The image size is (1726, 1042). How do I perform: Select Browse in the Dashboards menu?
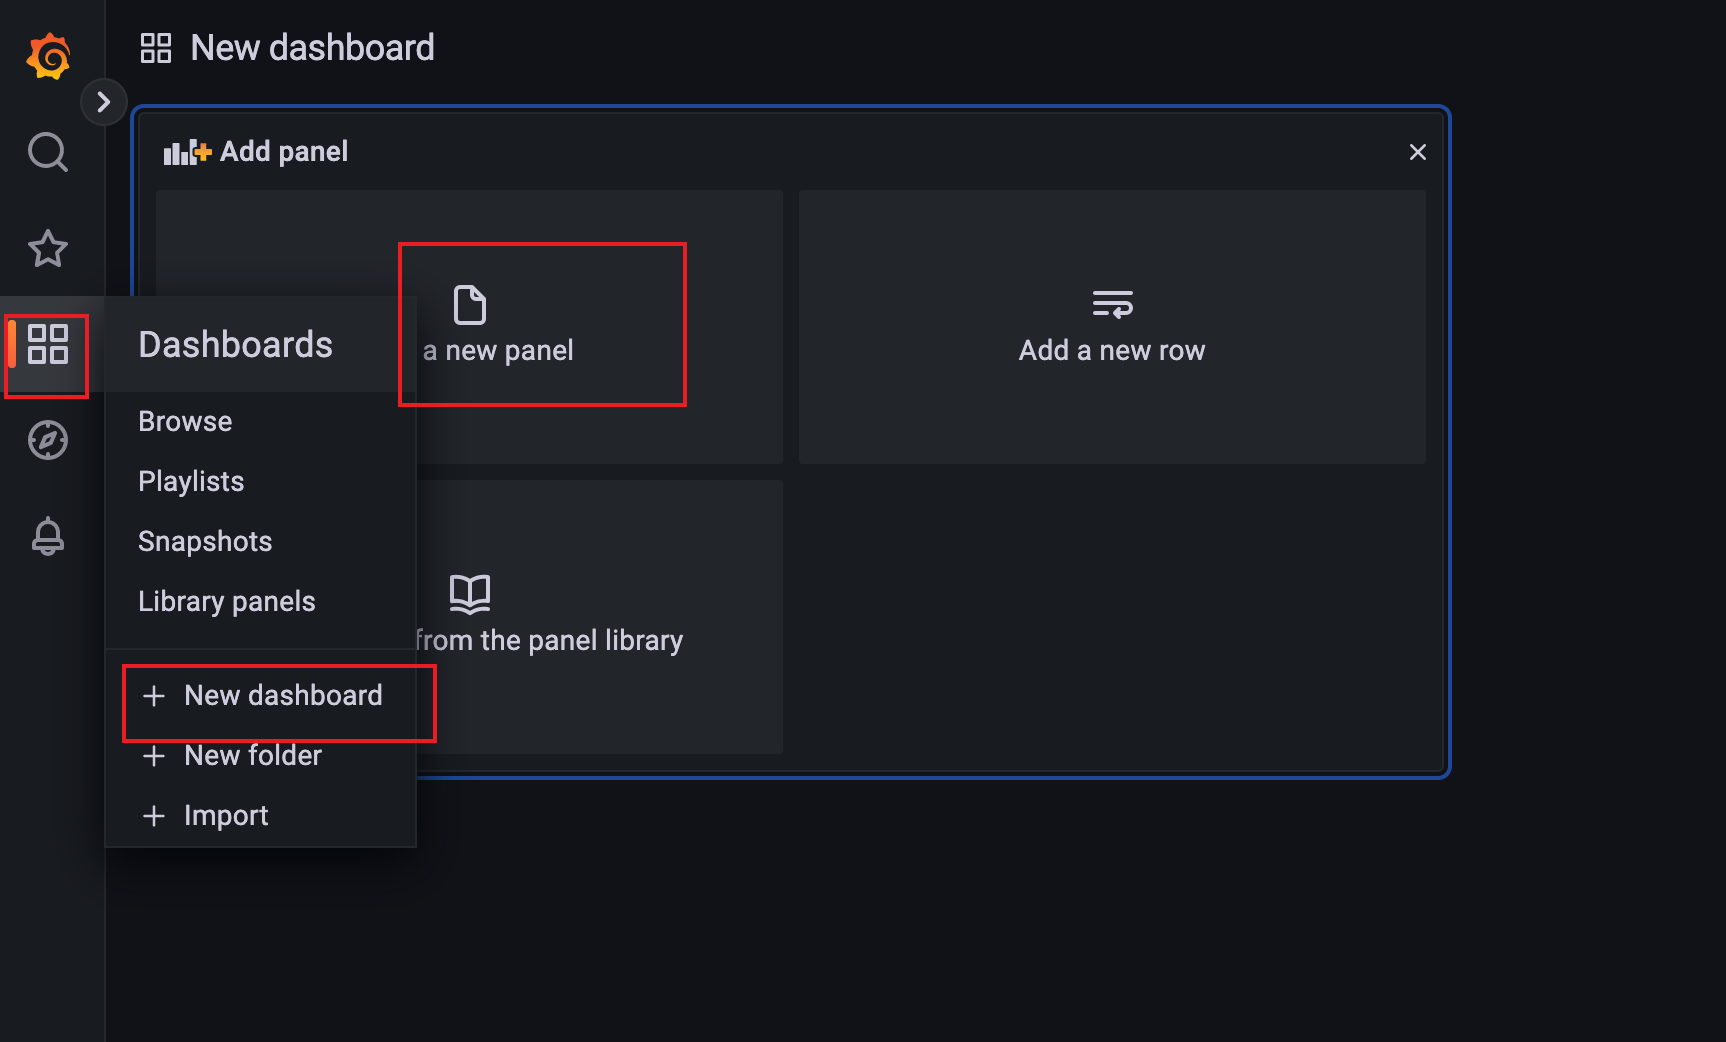(x=185, y=422)
